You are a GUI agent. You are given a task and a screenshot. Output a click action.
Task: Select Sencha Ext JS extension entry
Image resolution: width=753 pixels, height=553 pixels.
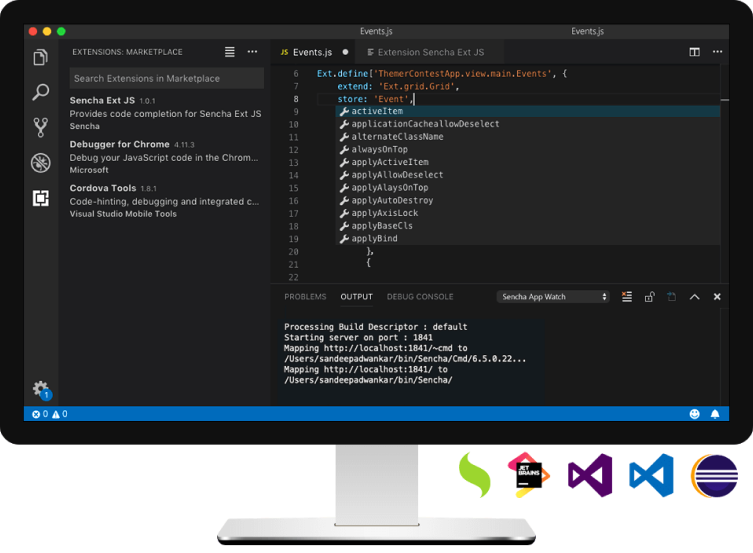(166, 113)
